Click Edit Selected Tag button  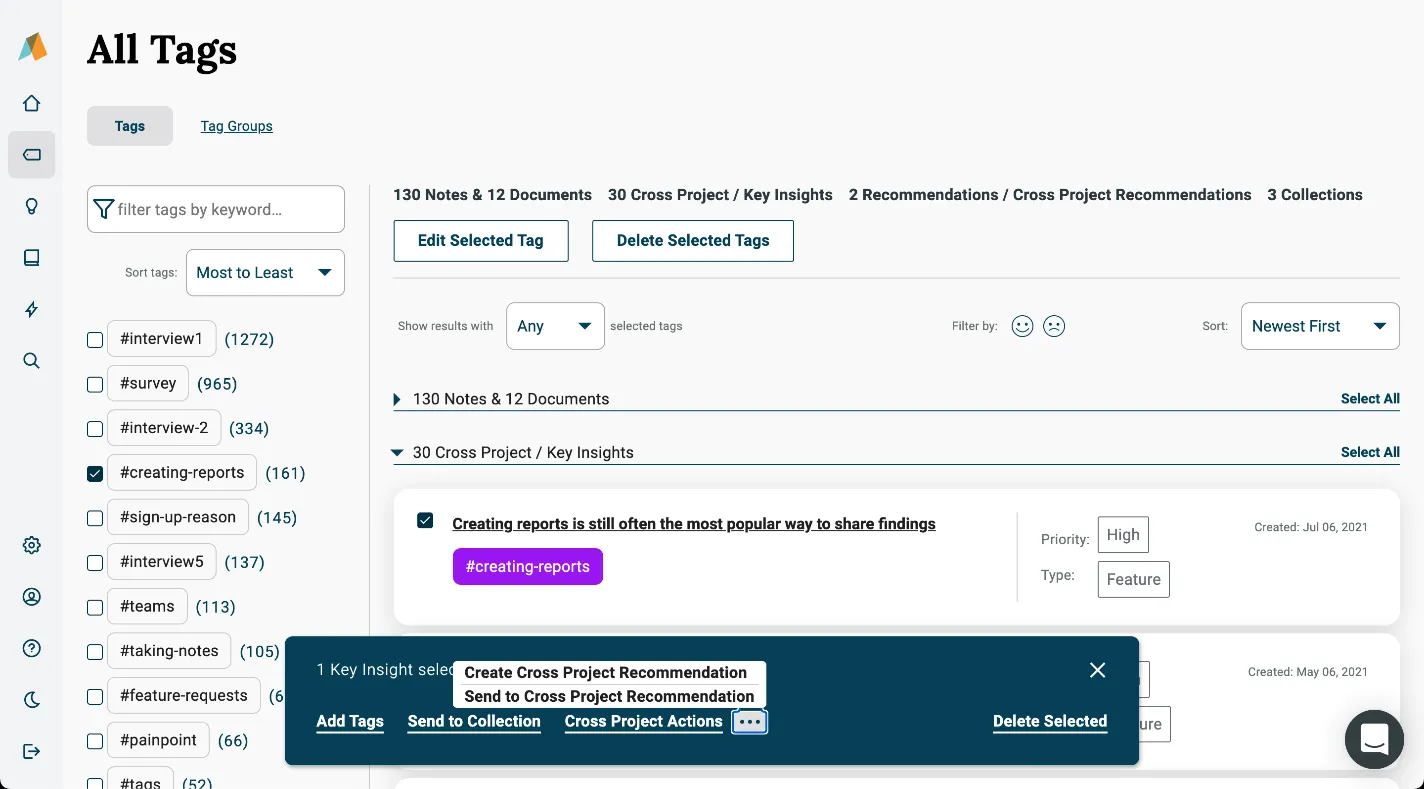pos(481,241)
